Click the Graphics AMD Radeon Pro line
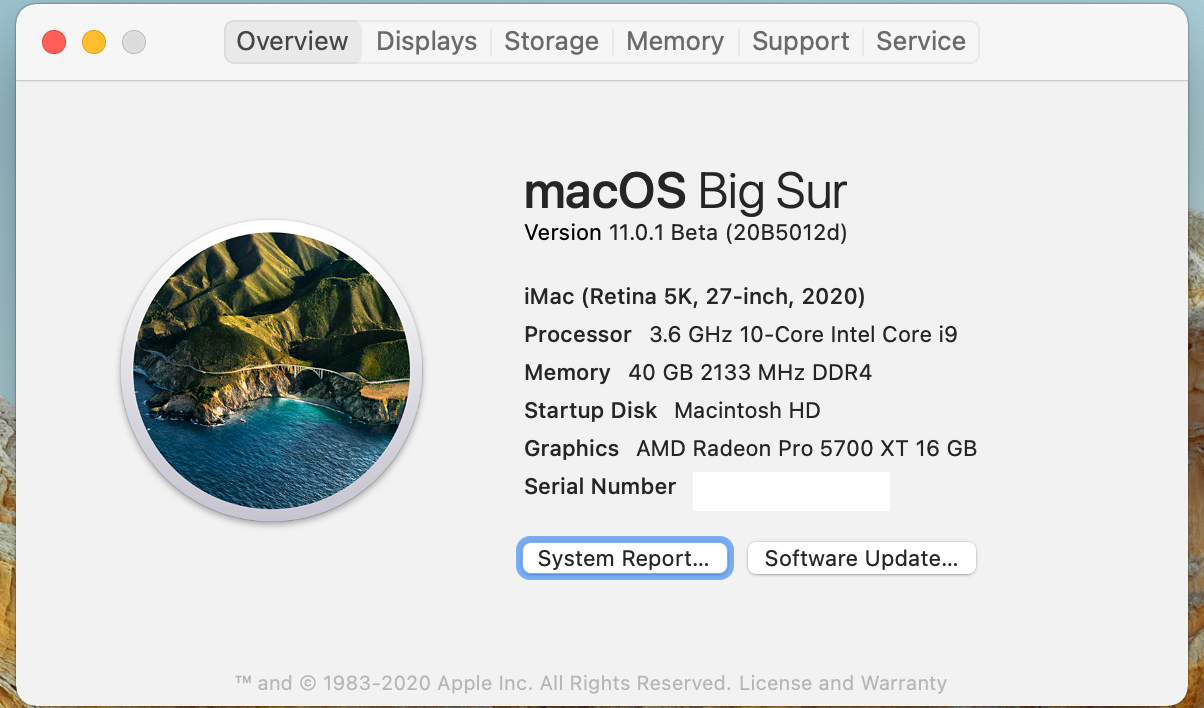The width and height of the screenshot is (1204, 708). 750,449
